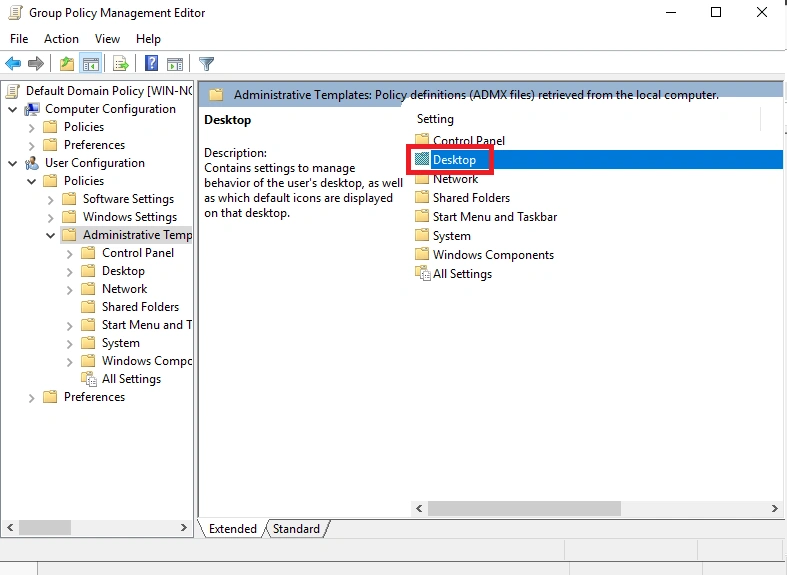Click the left tree horizontal scrollbar thumb
The width and height of the screenshot is (787, 575).
[45, 527]
